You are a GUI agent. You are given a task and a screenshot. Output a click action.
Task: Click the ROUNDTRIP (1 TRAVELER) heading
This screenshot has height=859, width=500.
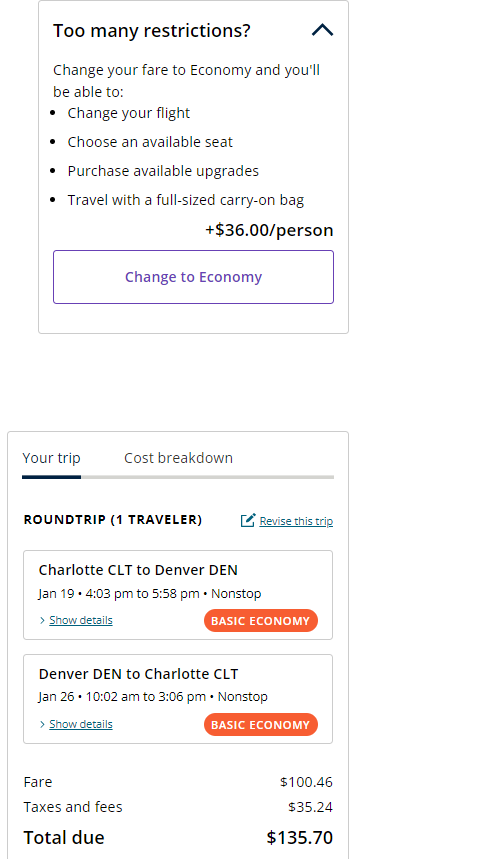pyautogui.click(x=113, y=520)
